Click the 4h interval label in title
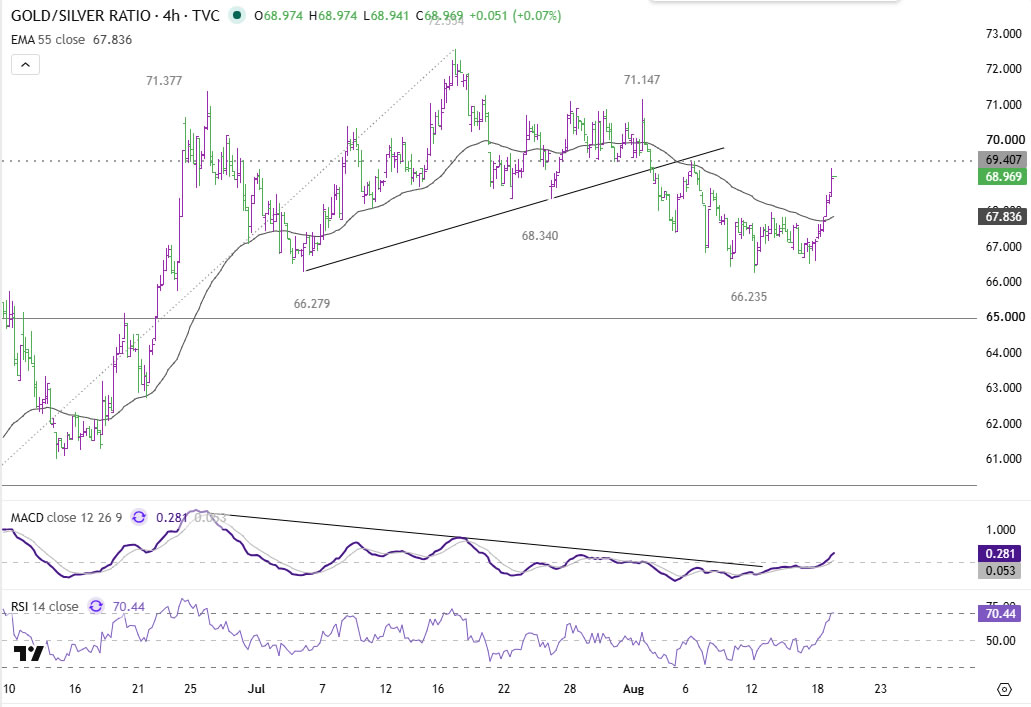This screenshot has height=707, width=1031. pos(171,15)
